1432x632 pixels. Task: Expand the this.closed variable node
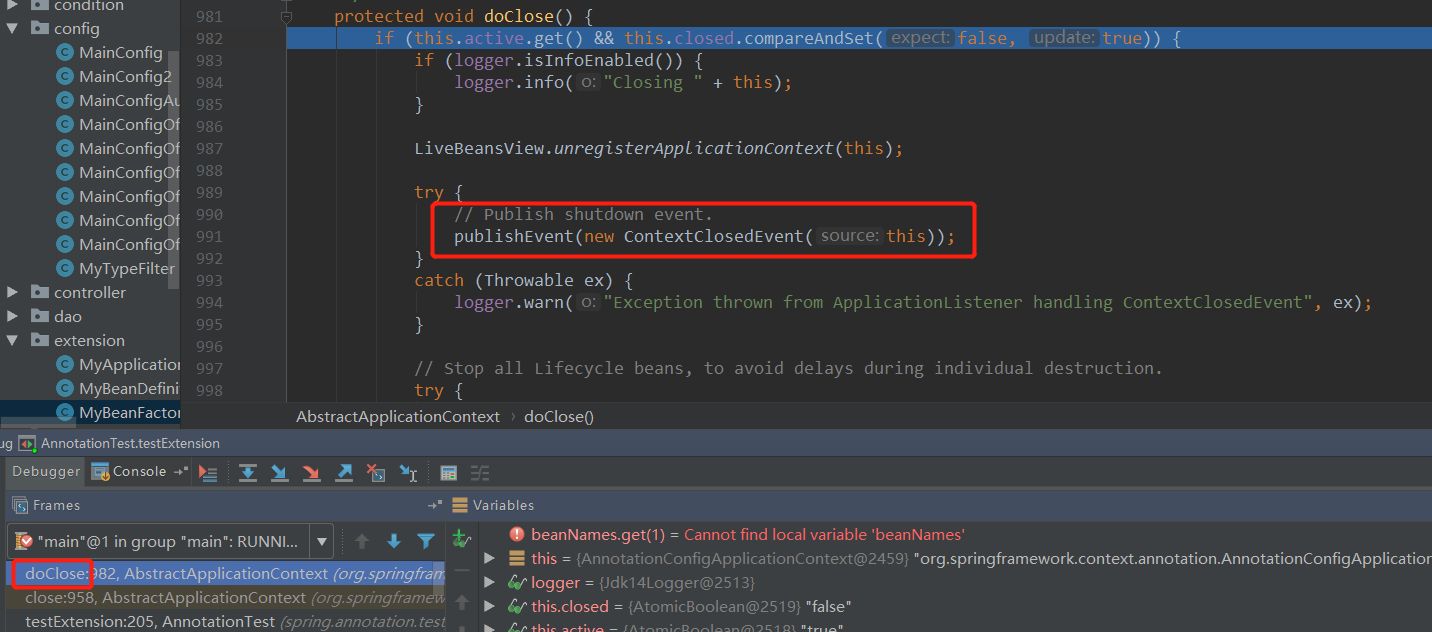click(x=489, y=606)
